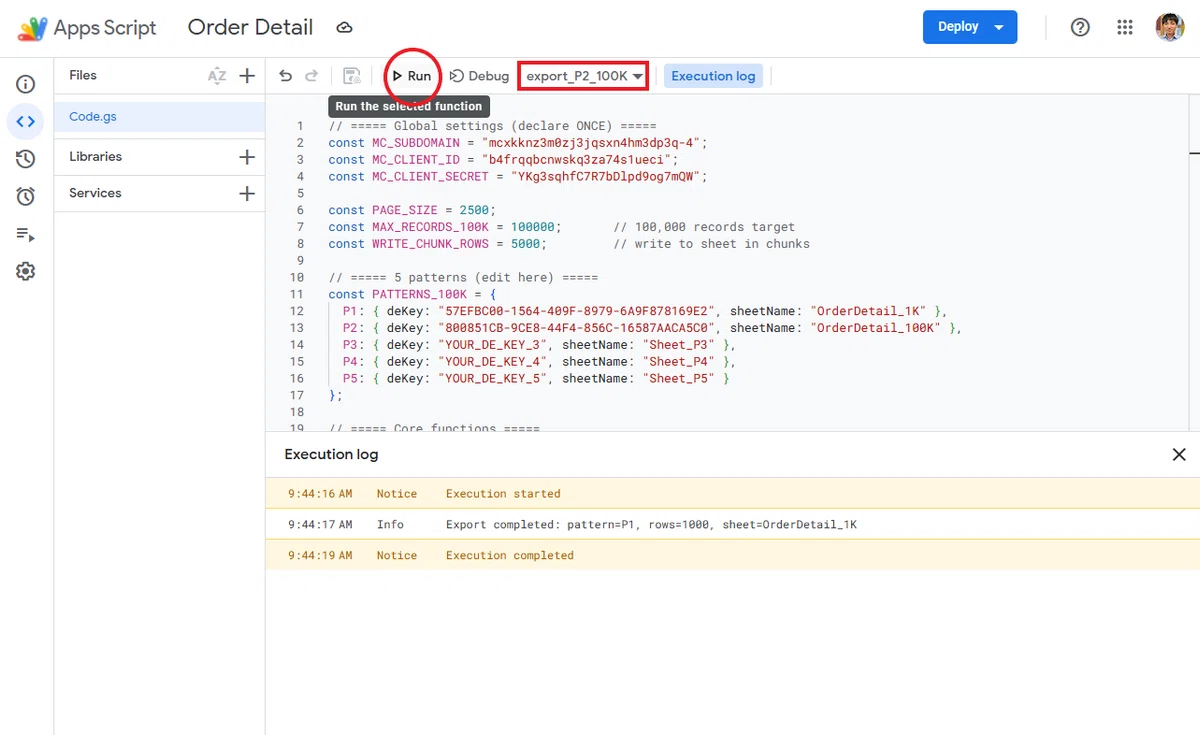Click the 'Export completed: pattern=P1' log entry
The width and height of the screenshot is (1200, 735).
[732, 524]
